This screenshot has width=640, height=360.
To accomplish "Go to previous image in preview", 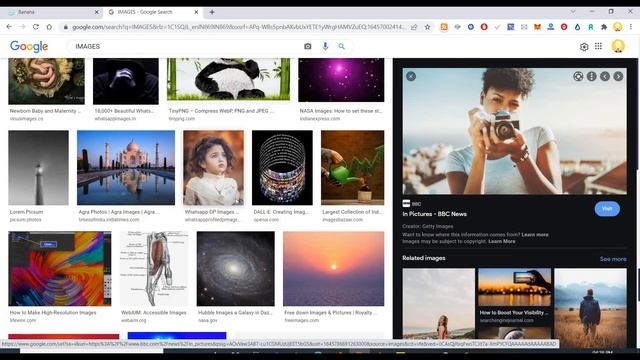I will [x=605, y=76].
